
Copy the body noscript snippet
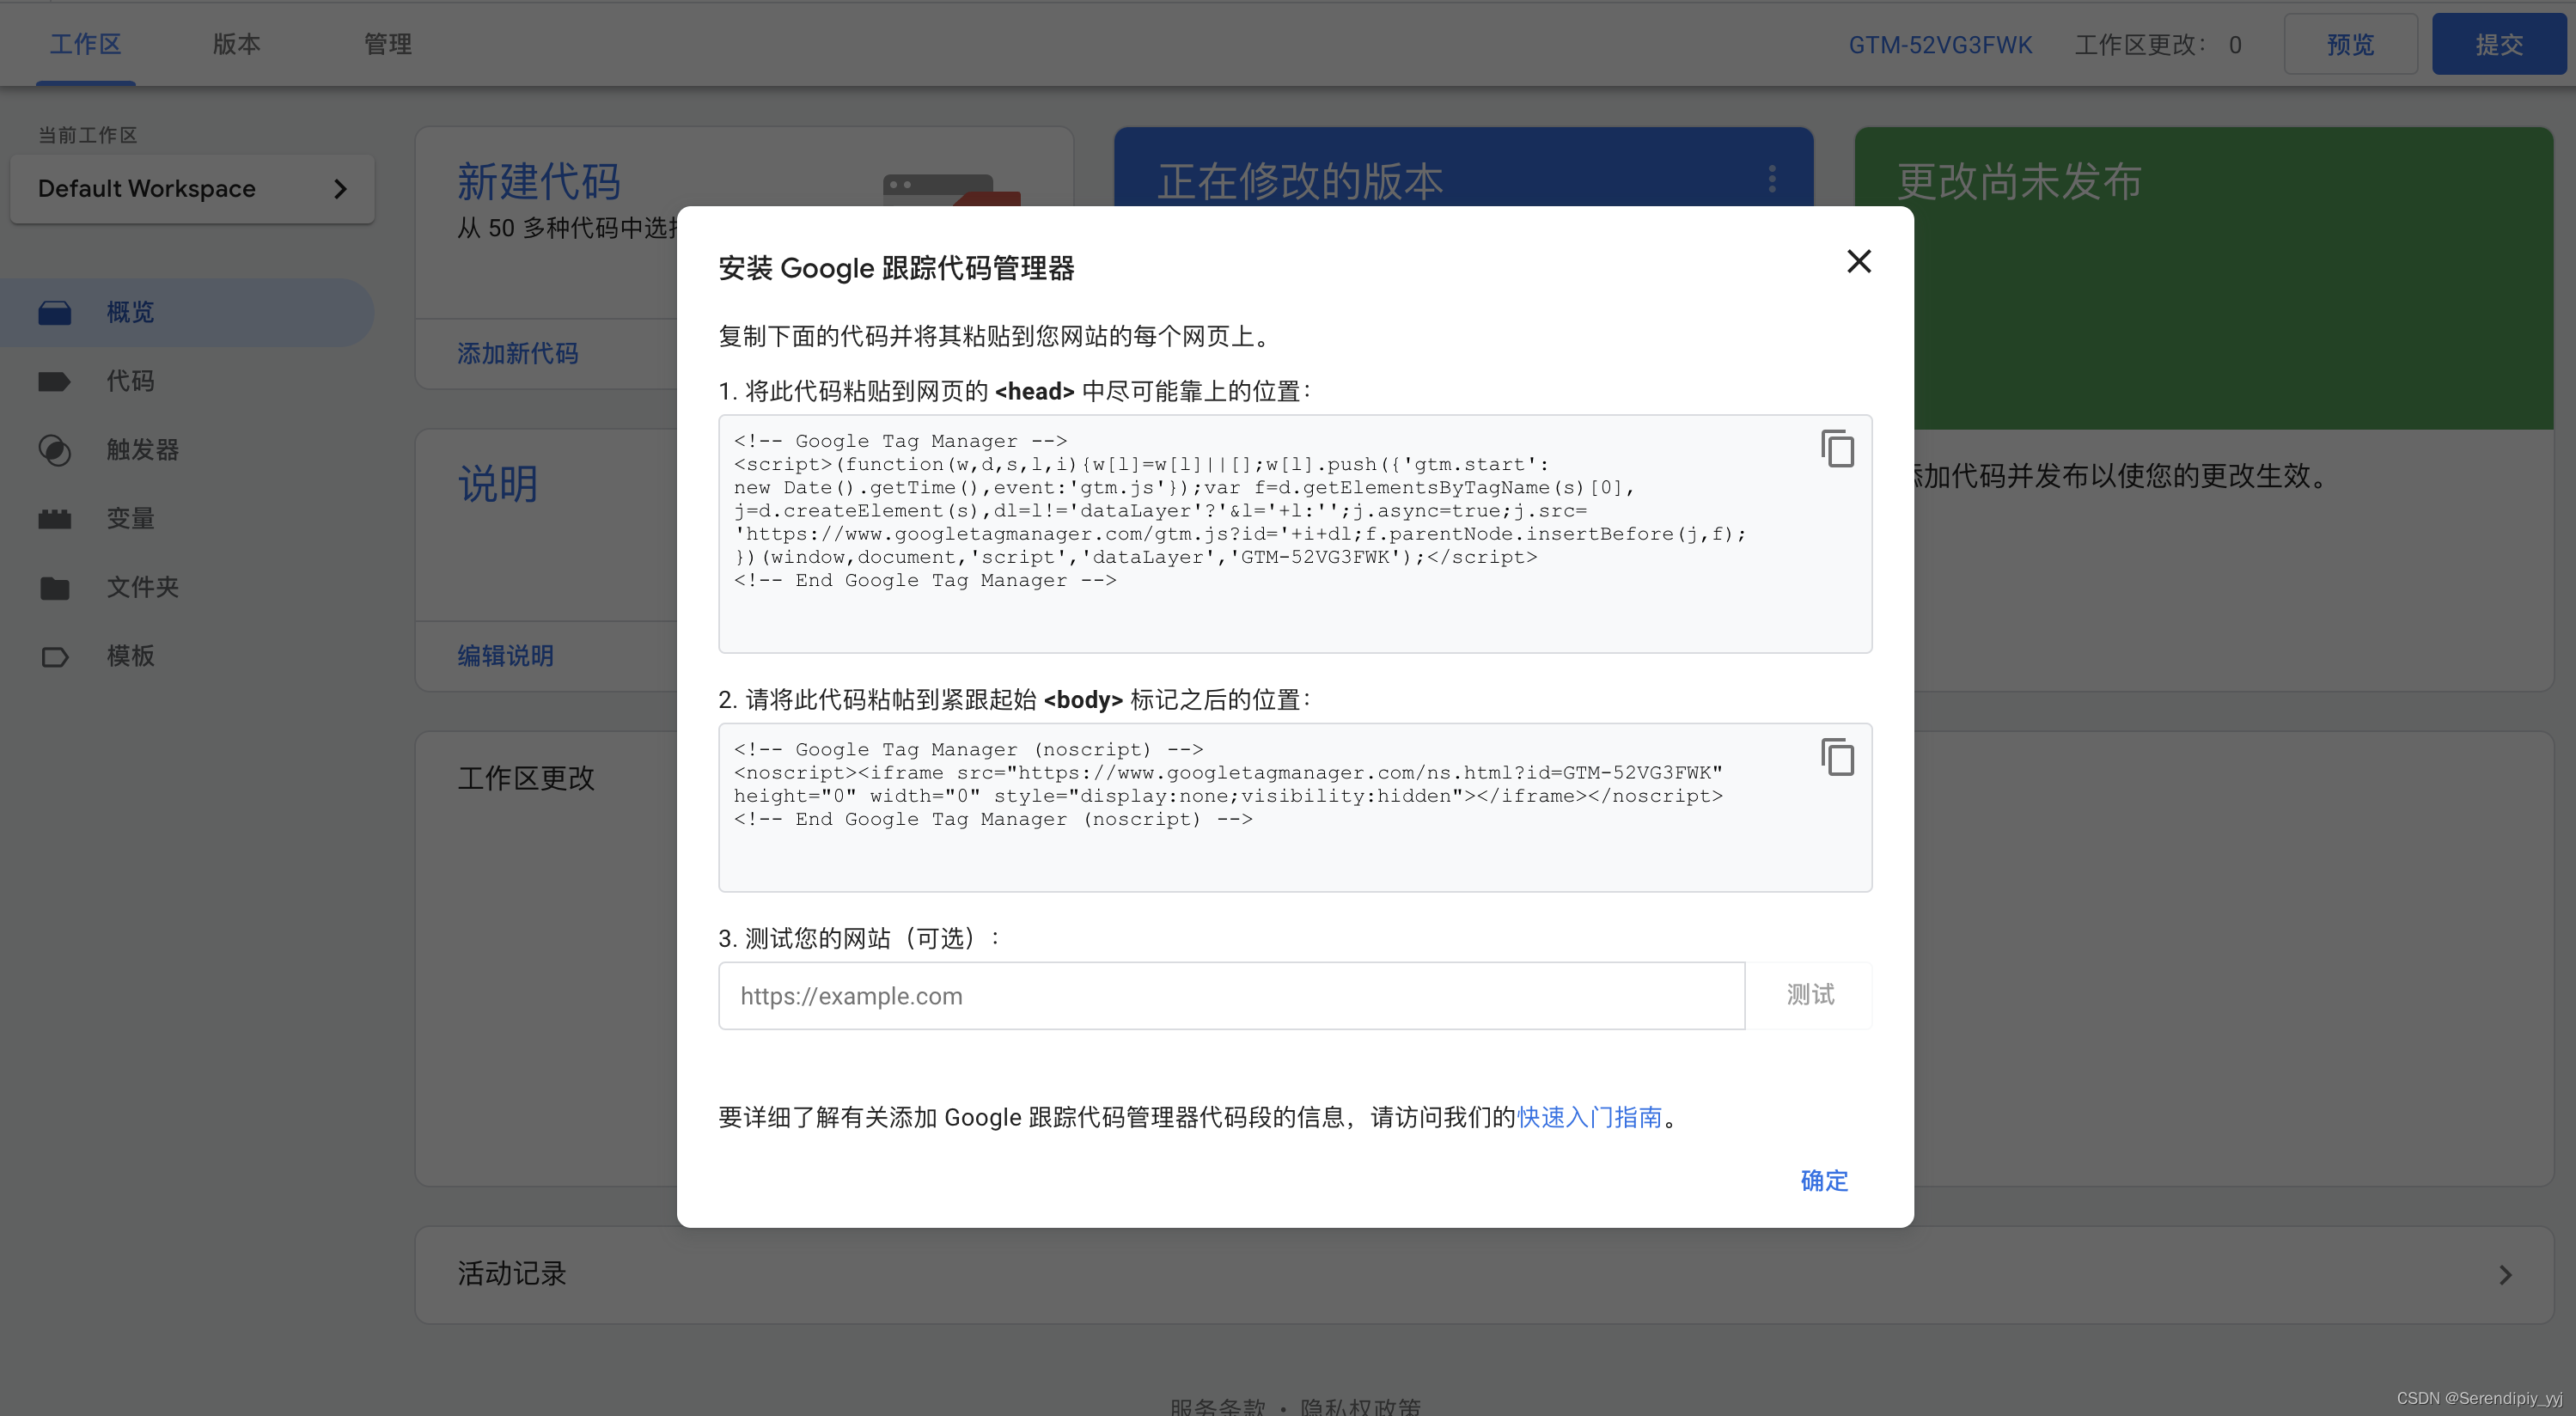[1835, 755]
